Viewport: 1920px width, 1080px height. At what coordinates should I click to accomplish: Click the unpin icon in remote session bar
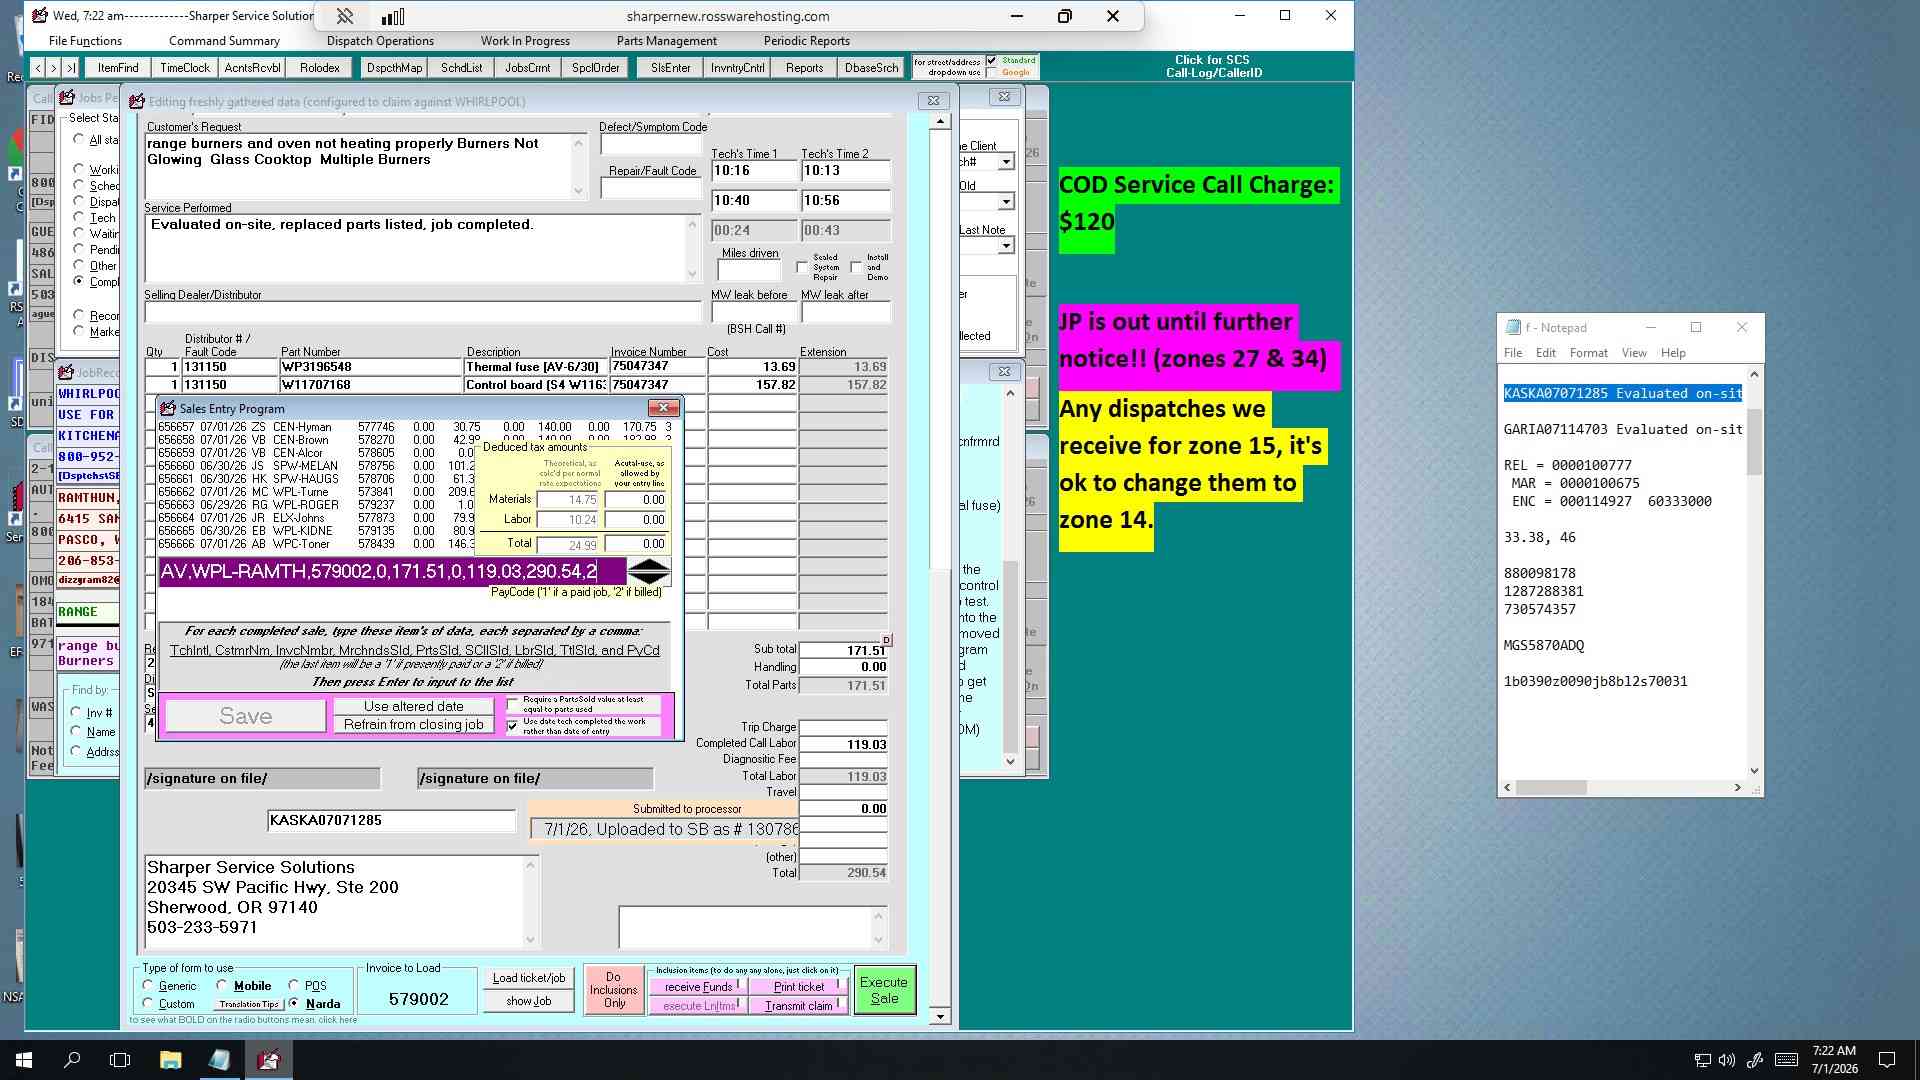click(344, 16)
